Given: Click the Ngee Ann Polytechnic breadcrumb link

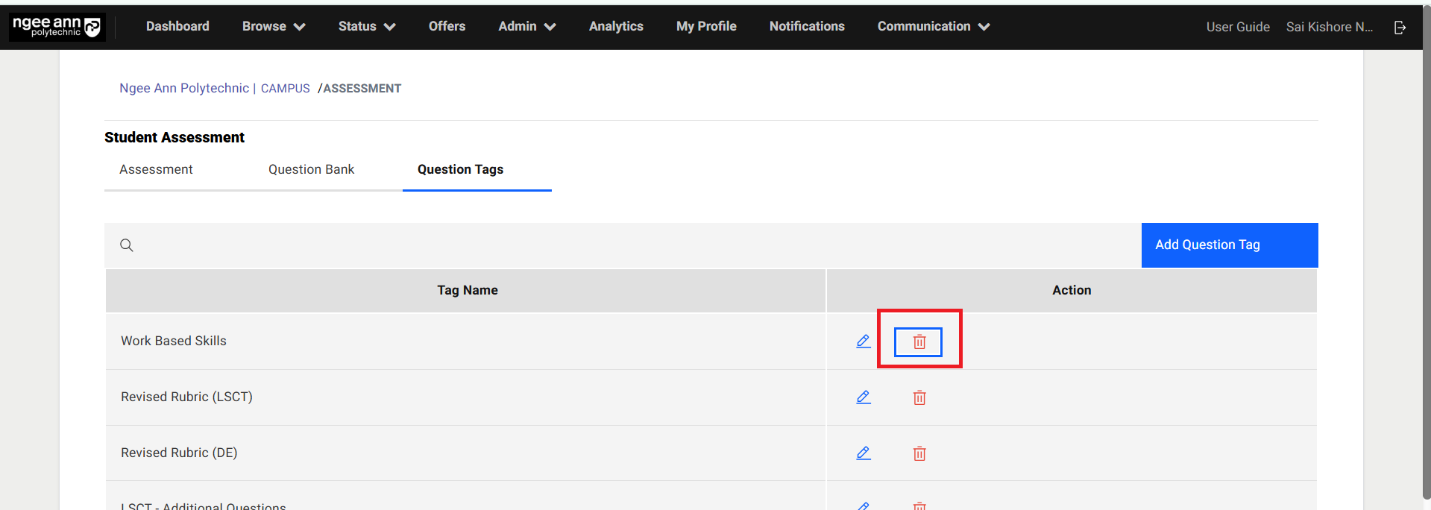Looking at the screenshot, I should pos(184,88).
